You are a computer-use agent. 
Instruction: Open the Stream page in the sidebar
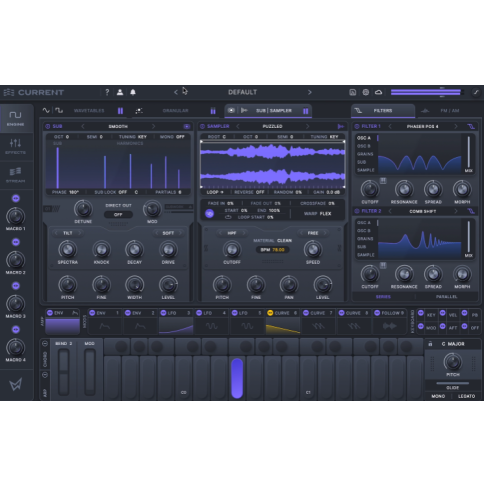15,175
